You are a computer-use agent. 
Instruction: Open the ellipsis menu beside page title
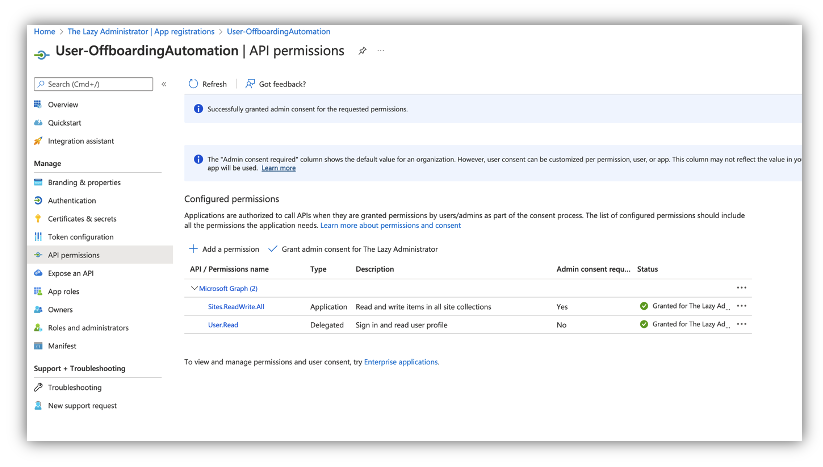(x=381, y=51)
